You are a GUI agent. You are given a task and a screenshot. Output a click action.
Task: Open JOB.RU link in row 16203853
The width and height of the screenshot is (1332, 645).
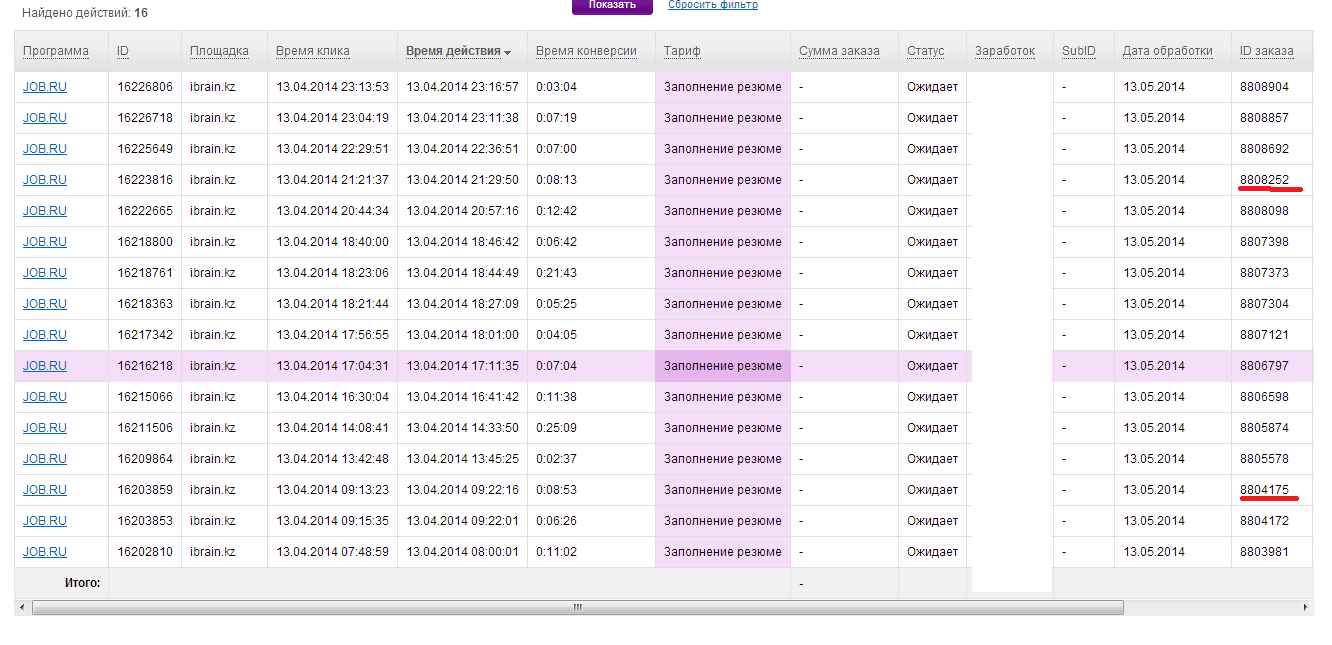tap(45, 521)
